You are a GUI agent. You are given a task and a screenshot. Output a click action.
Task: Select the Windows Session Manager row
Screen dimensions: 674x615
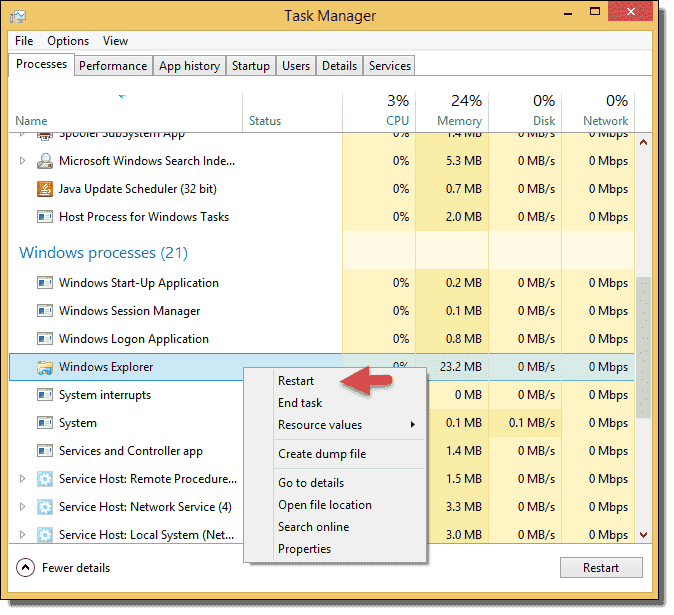pyautogui.click(x=322, y=311)
